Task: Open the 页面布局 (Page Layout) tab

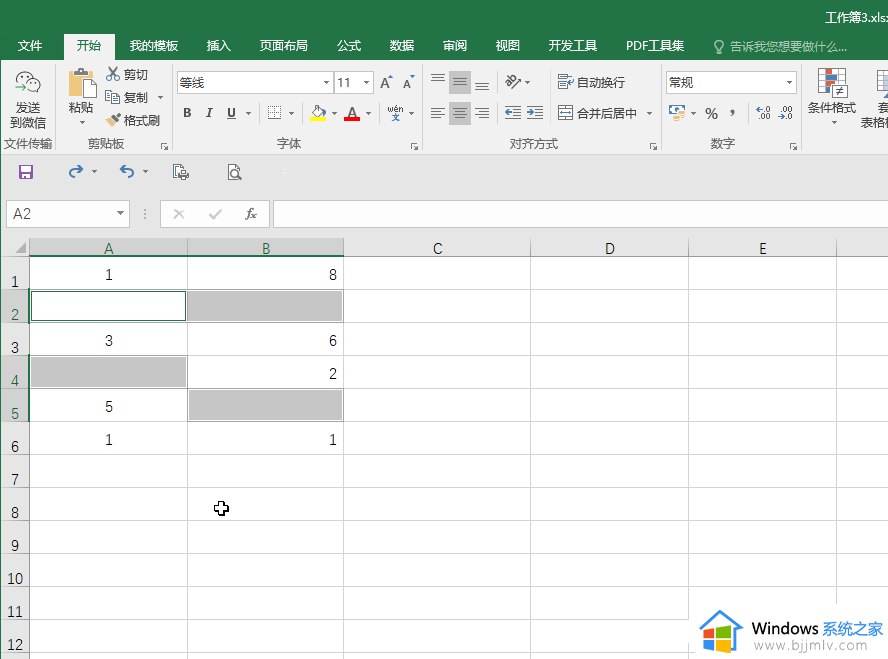Action: point(283,46)
